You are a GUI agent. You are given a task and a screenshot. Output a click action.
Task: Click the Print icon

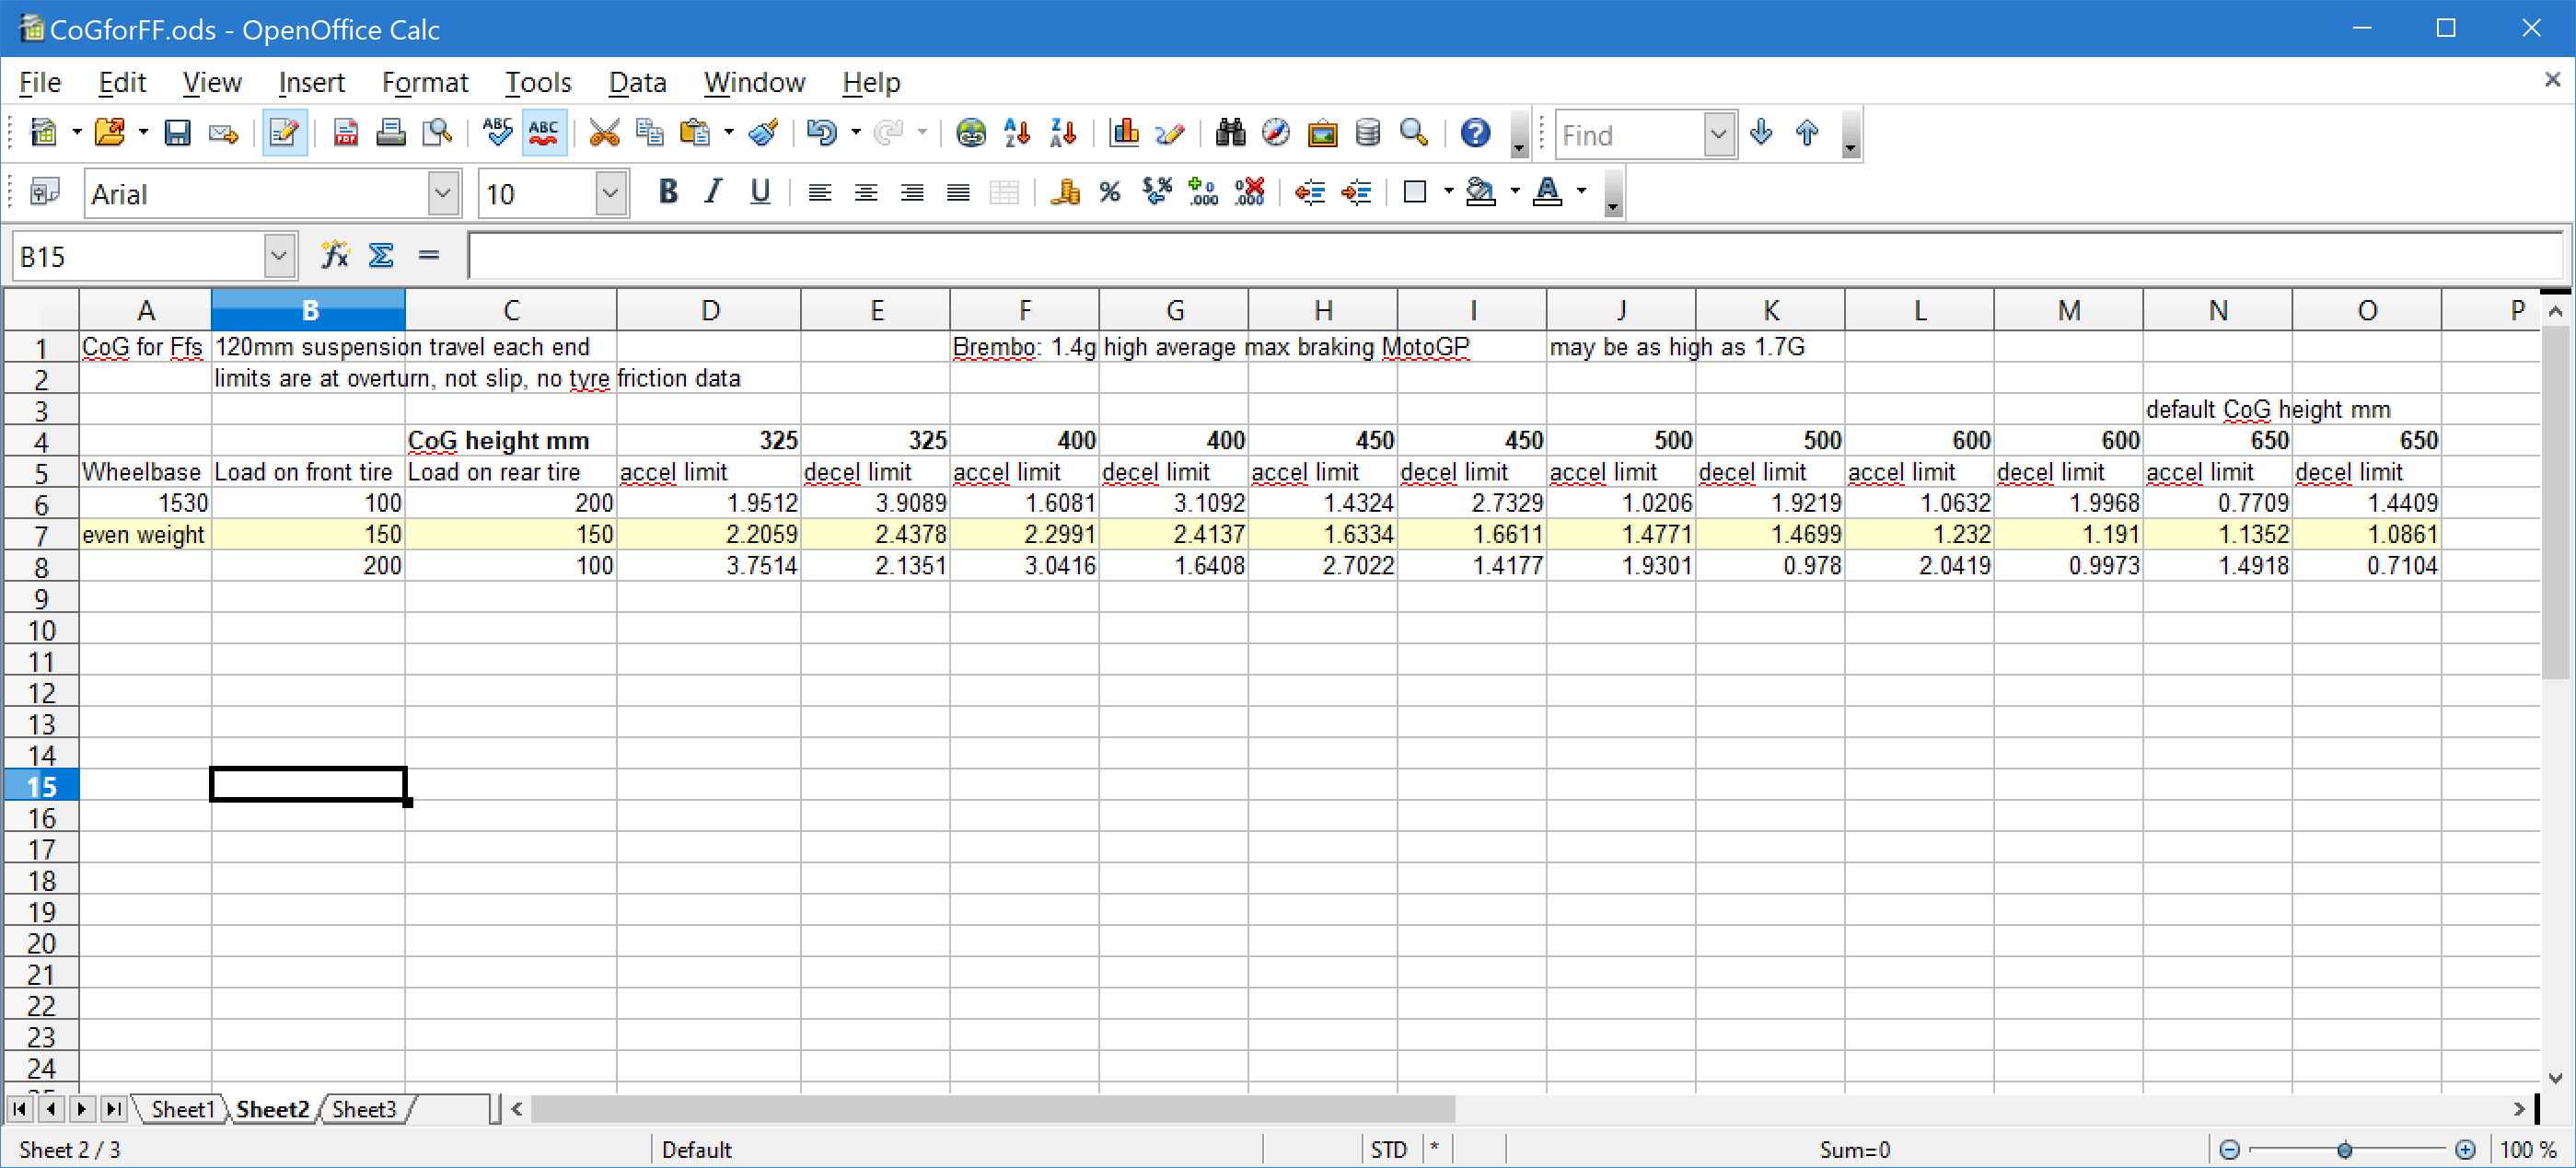pos(390,133)
